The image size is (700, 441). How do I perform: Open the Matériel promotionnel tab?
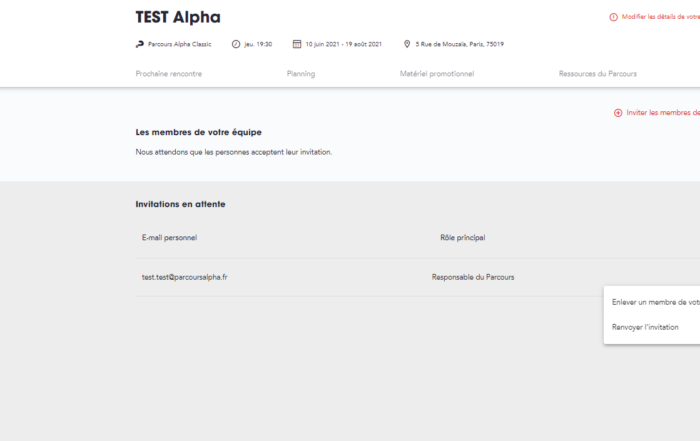[x=437, y=74]
